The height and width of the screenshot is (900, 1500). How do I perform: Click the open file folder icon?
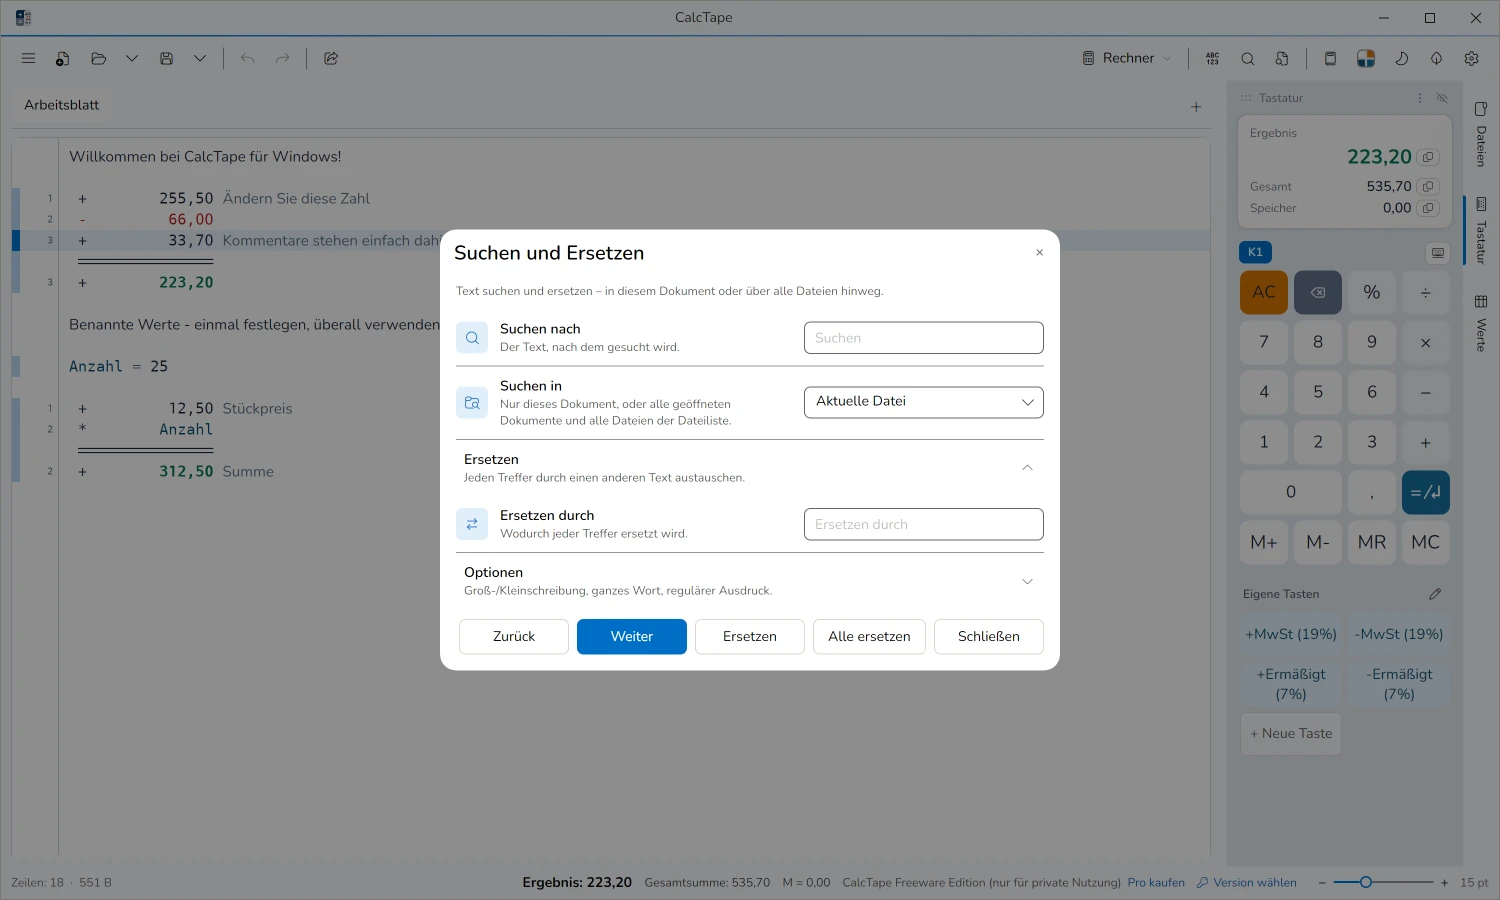coord(98,58)
